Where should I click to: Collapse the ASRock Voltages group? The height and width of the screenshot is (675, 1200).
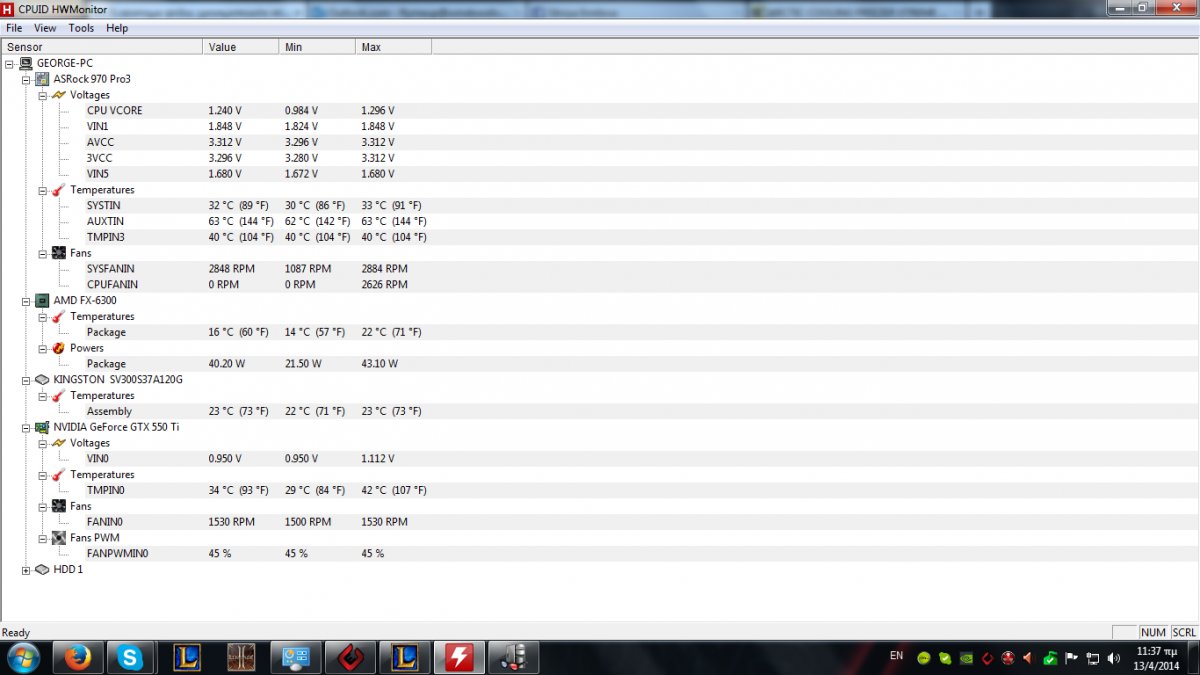43,95
